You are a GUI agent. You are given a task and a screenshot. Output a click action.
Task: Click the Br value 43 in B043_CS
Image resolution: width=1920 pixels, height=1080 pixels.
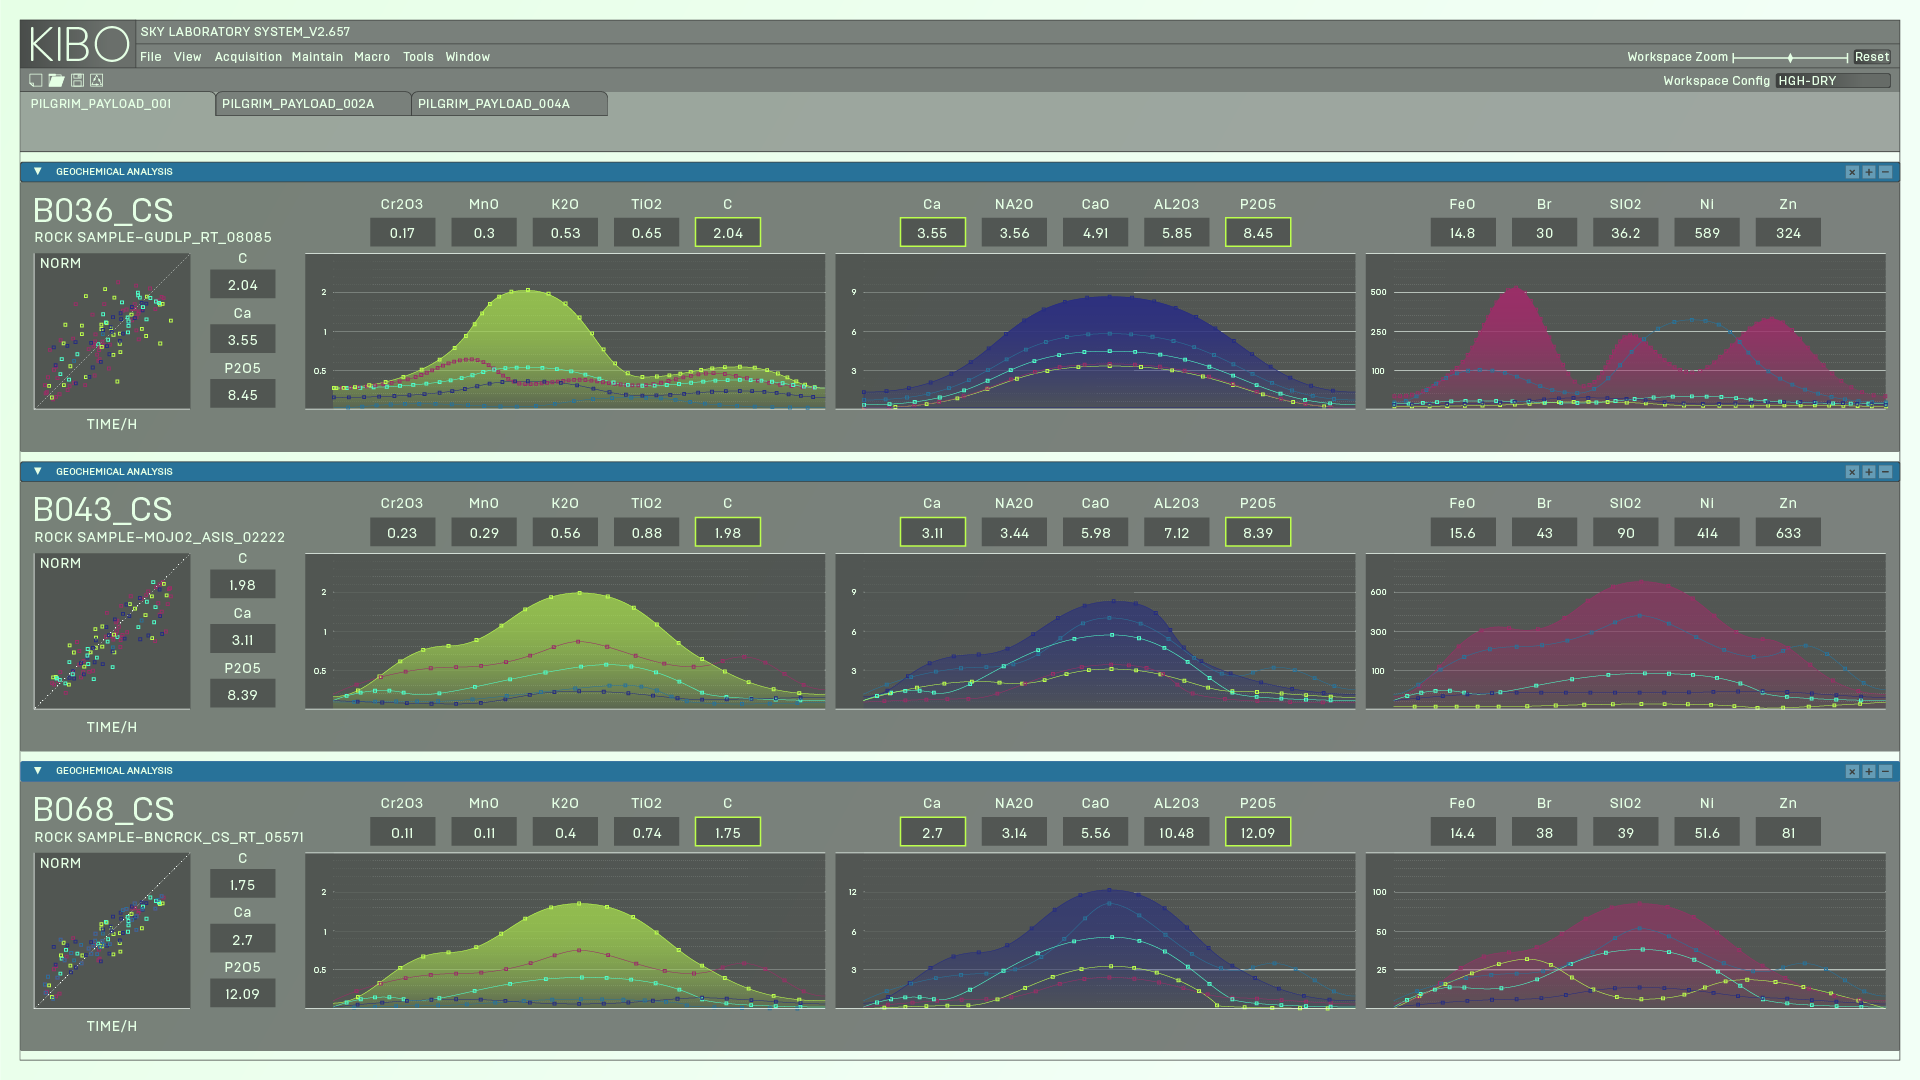[x=1544, y=533]
